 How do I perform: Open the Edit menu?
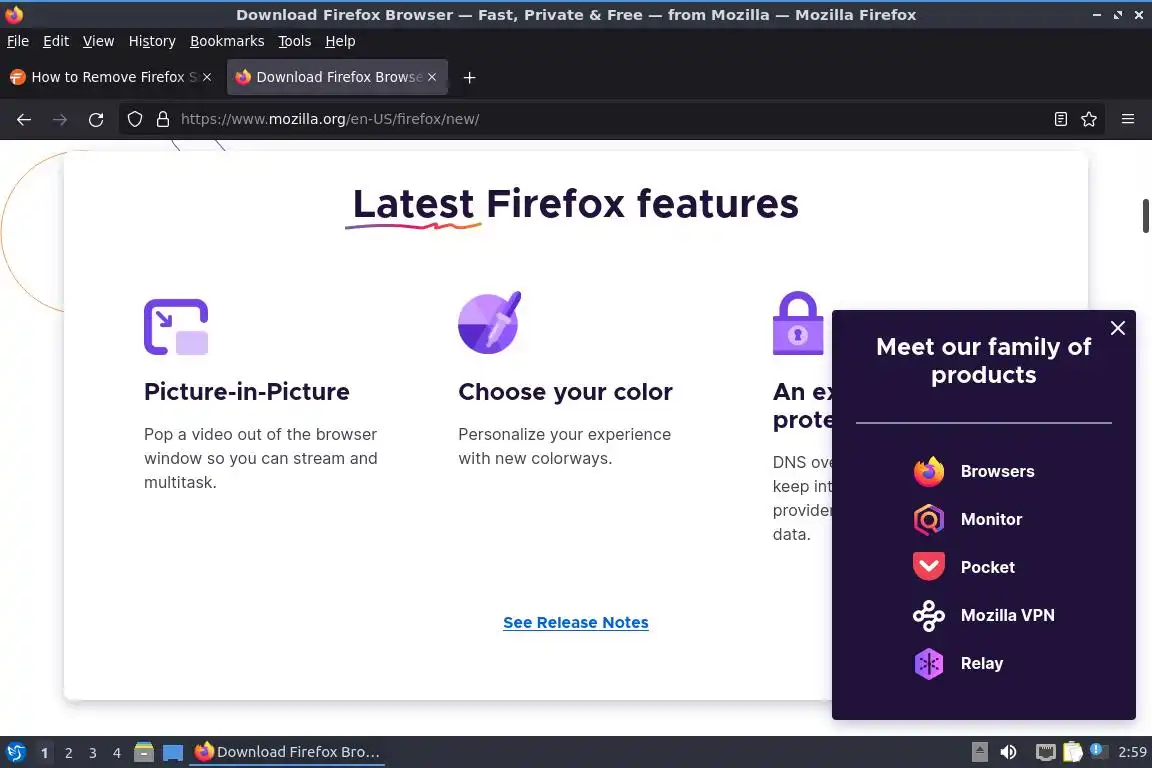pyautogui.click(x=56, y=41)
